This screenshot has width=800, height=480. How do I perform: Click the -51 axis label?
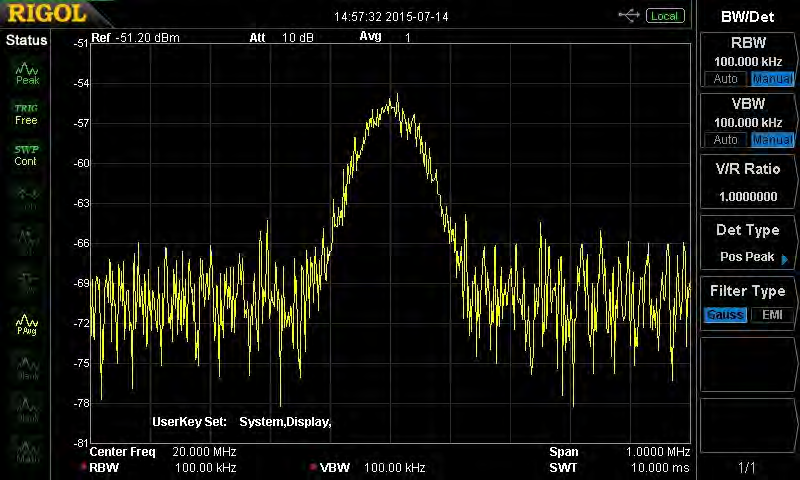(81, 43)
